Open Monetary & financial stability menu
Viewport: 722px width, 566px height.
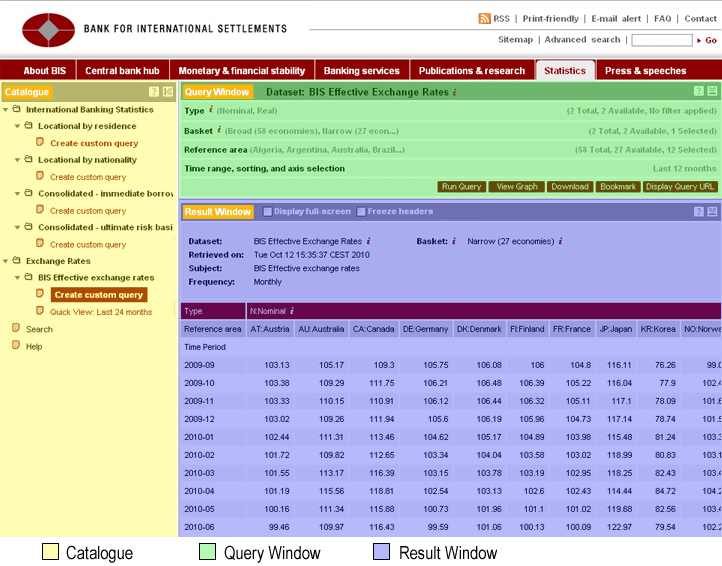[x=242, y=70]
